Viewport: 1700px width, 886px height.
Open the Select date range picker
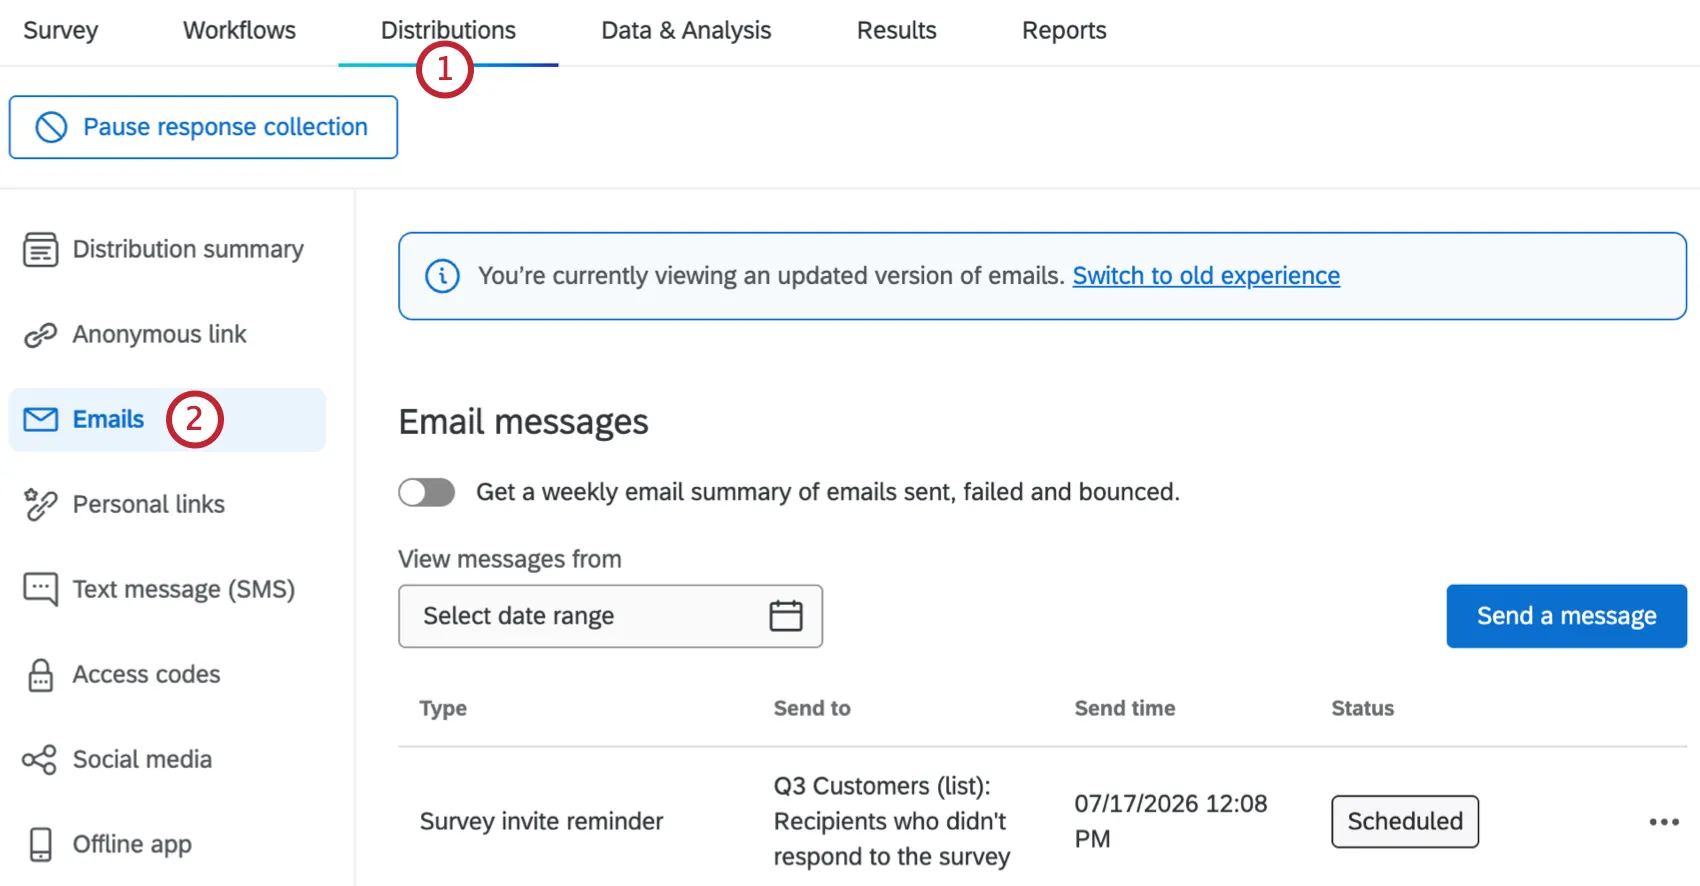610,616
